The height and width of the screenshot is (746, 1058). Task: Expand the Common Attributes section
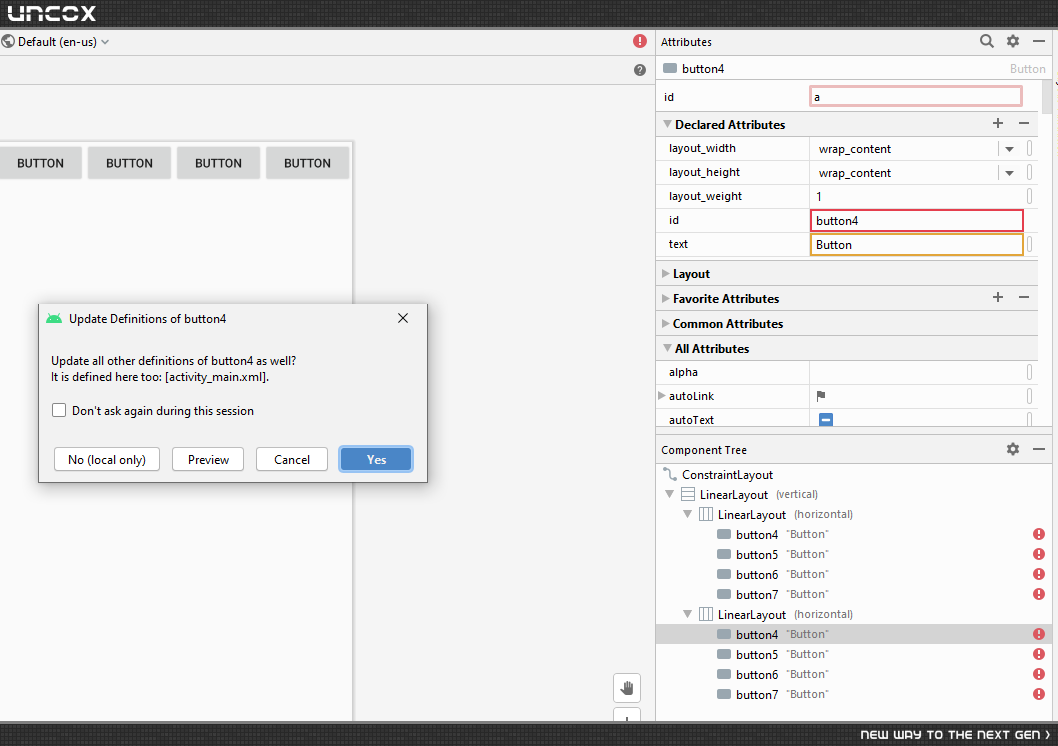[666, 324]
